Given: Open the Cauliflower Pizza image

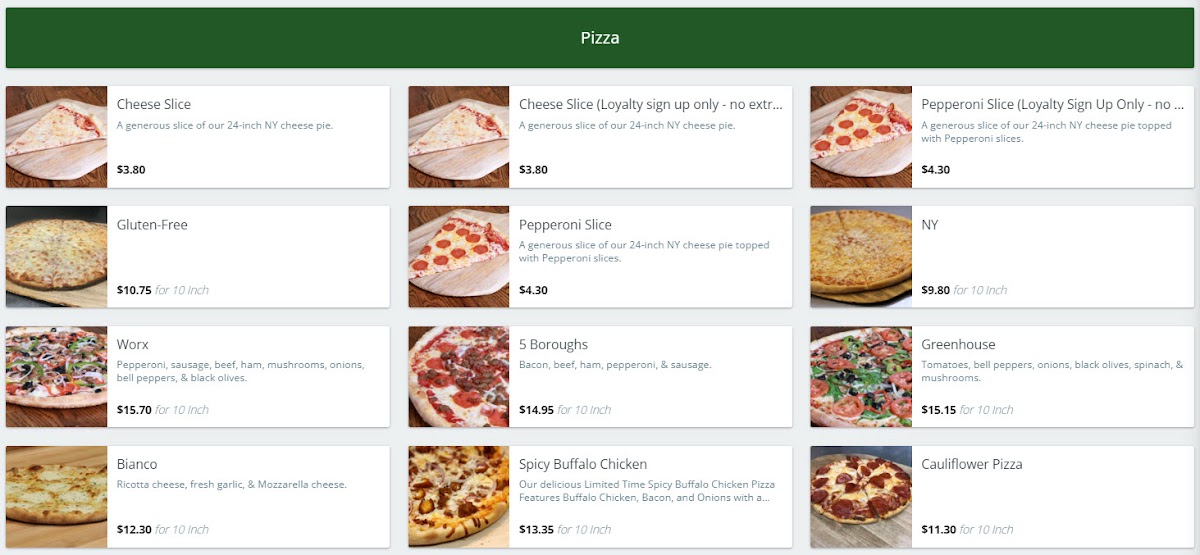Looking at the screenshot, I should coord(860,497).
